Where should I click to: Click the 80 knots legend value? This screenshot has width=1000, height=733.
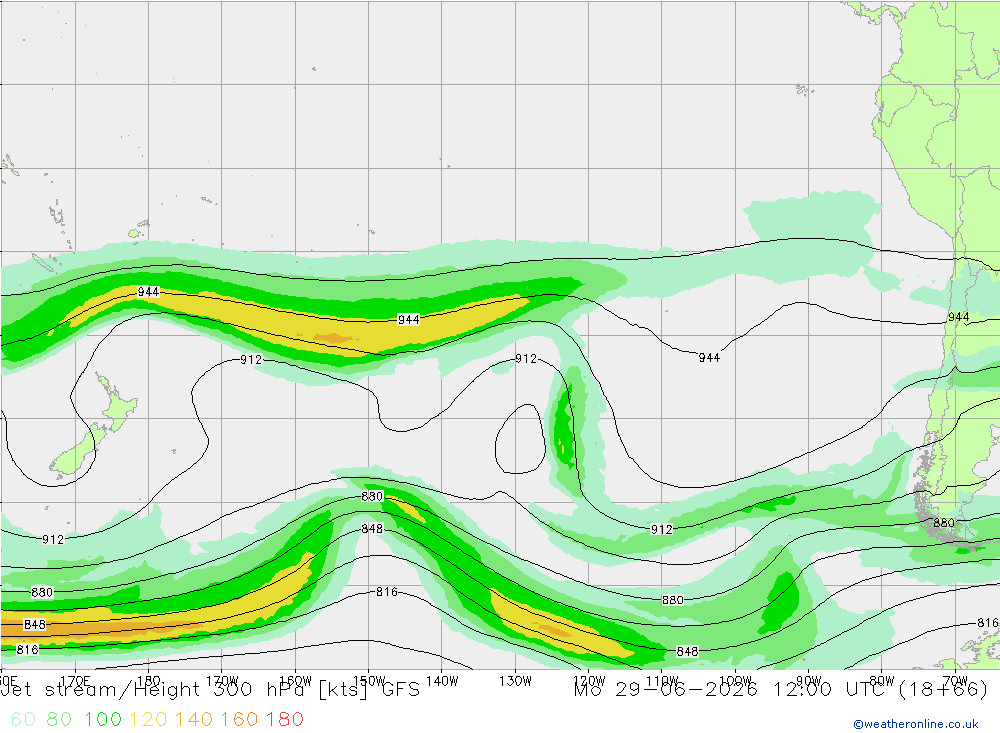coord(59,720)
